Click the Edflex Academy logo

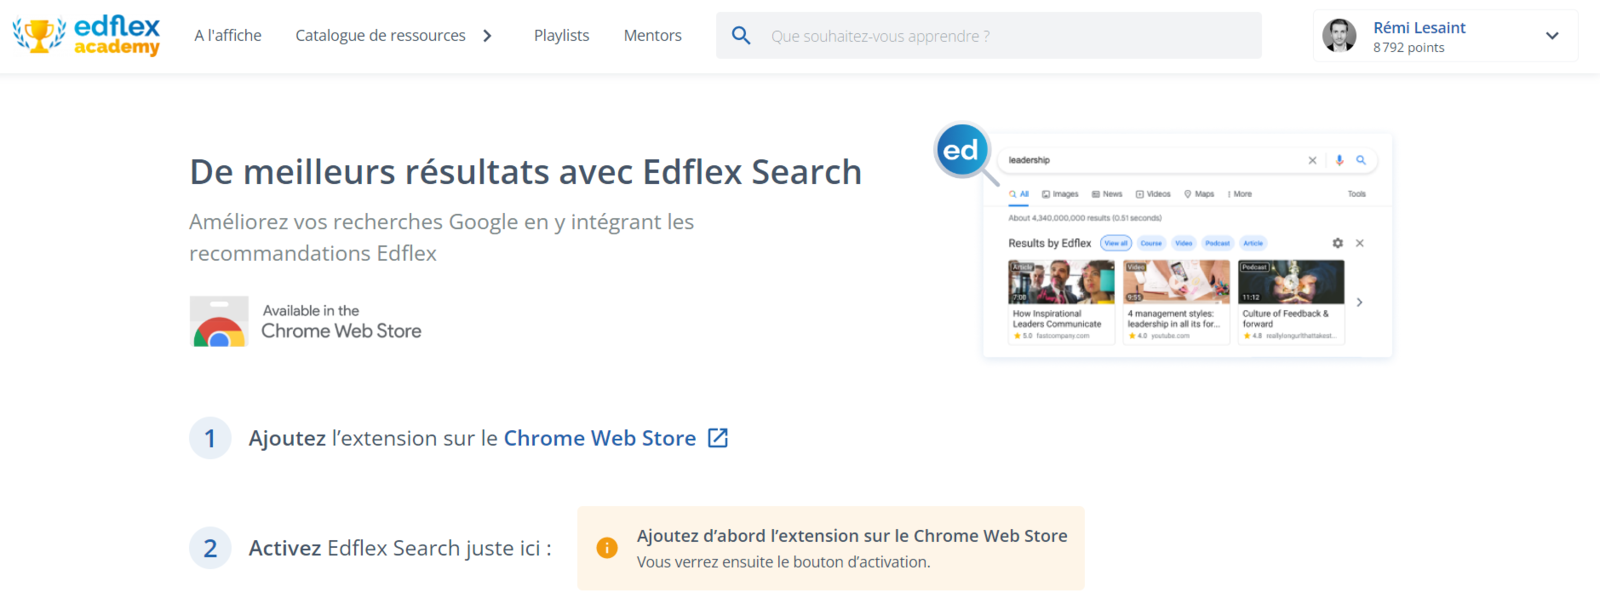[87, 35]
